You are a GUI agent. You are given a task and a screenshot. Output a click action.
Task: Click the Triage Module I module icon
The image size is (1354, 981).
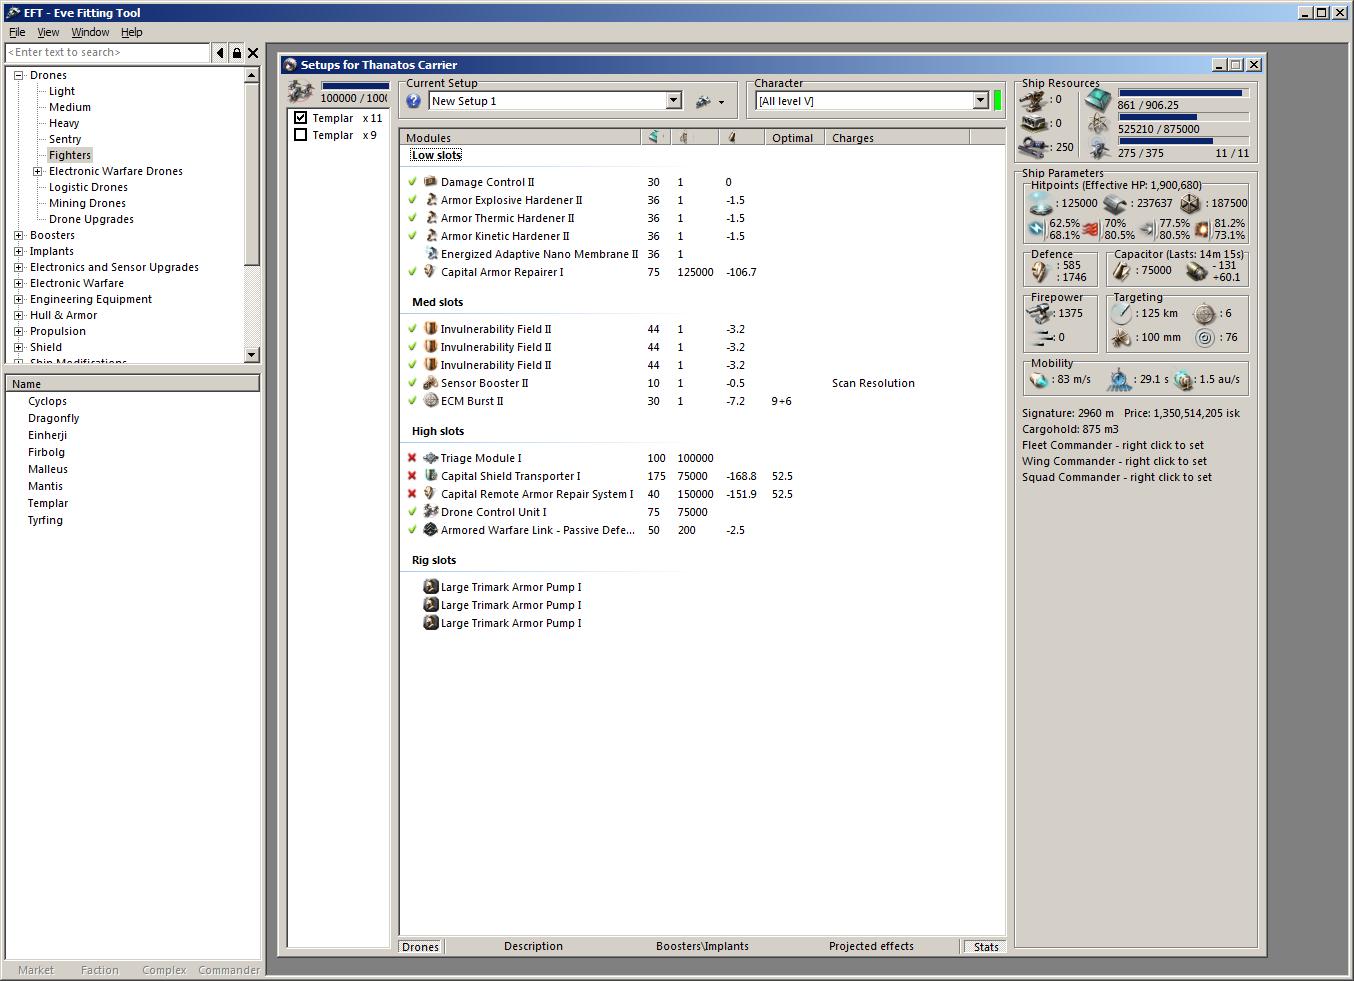tap(431, 458)
